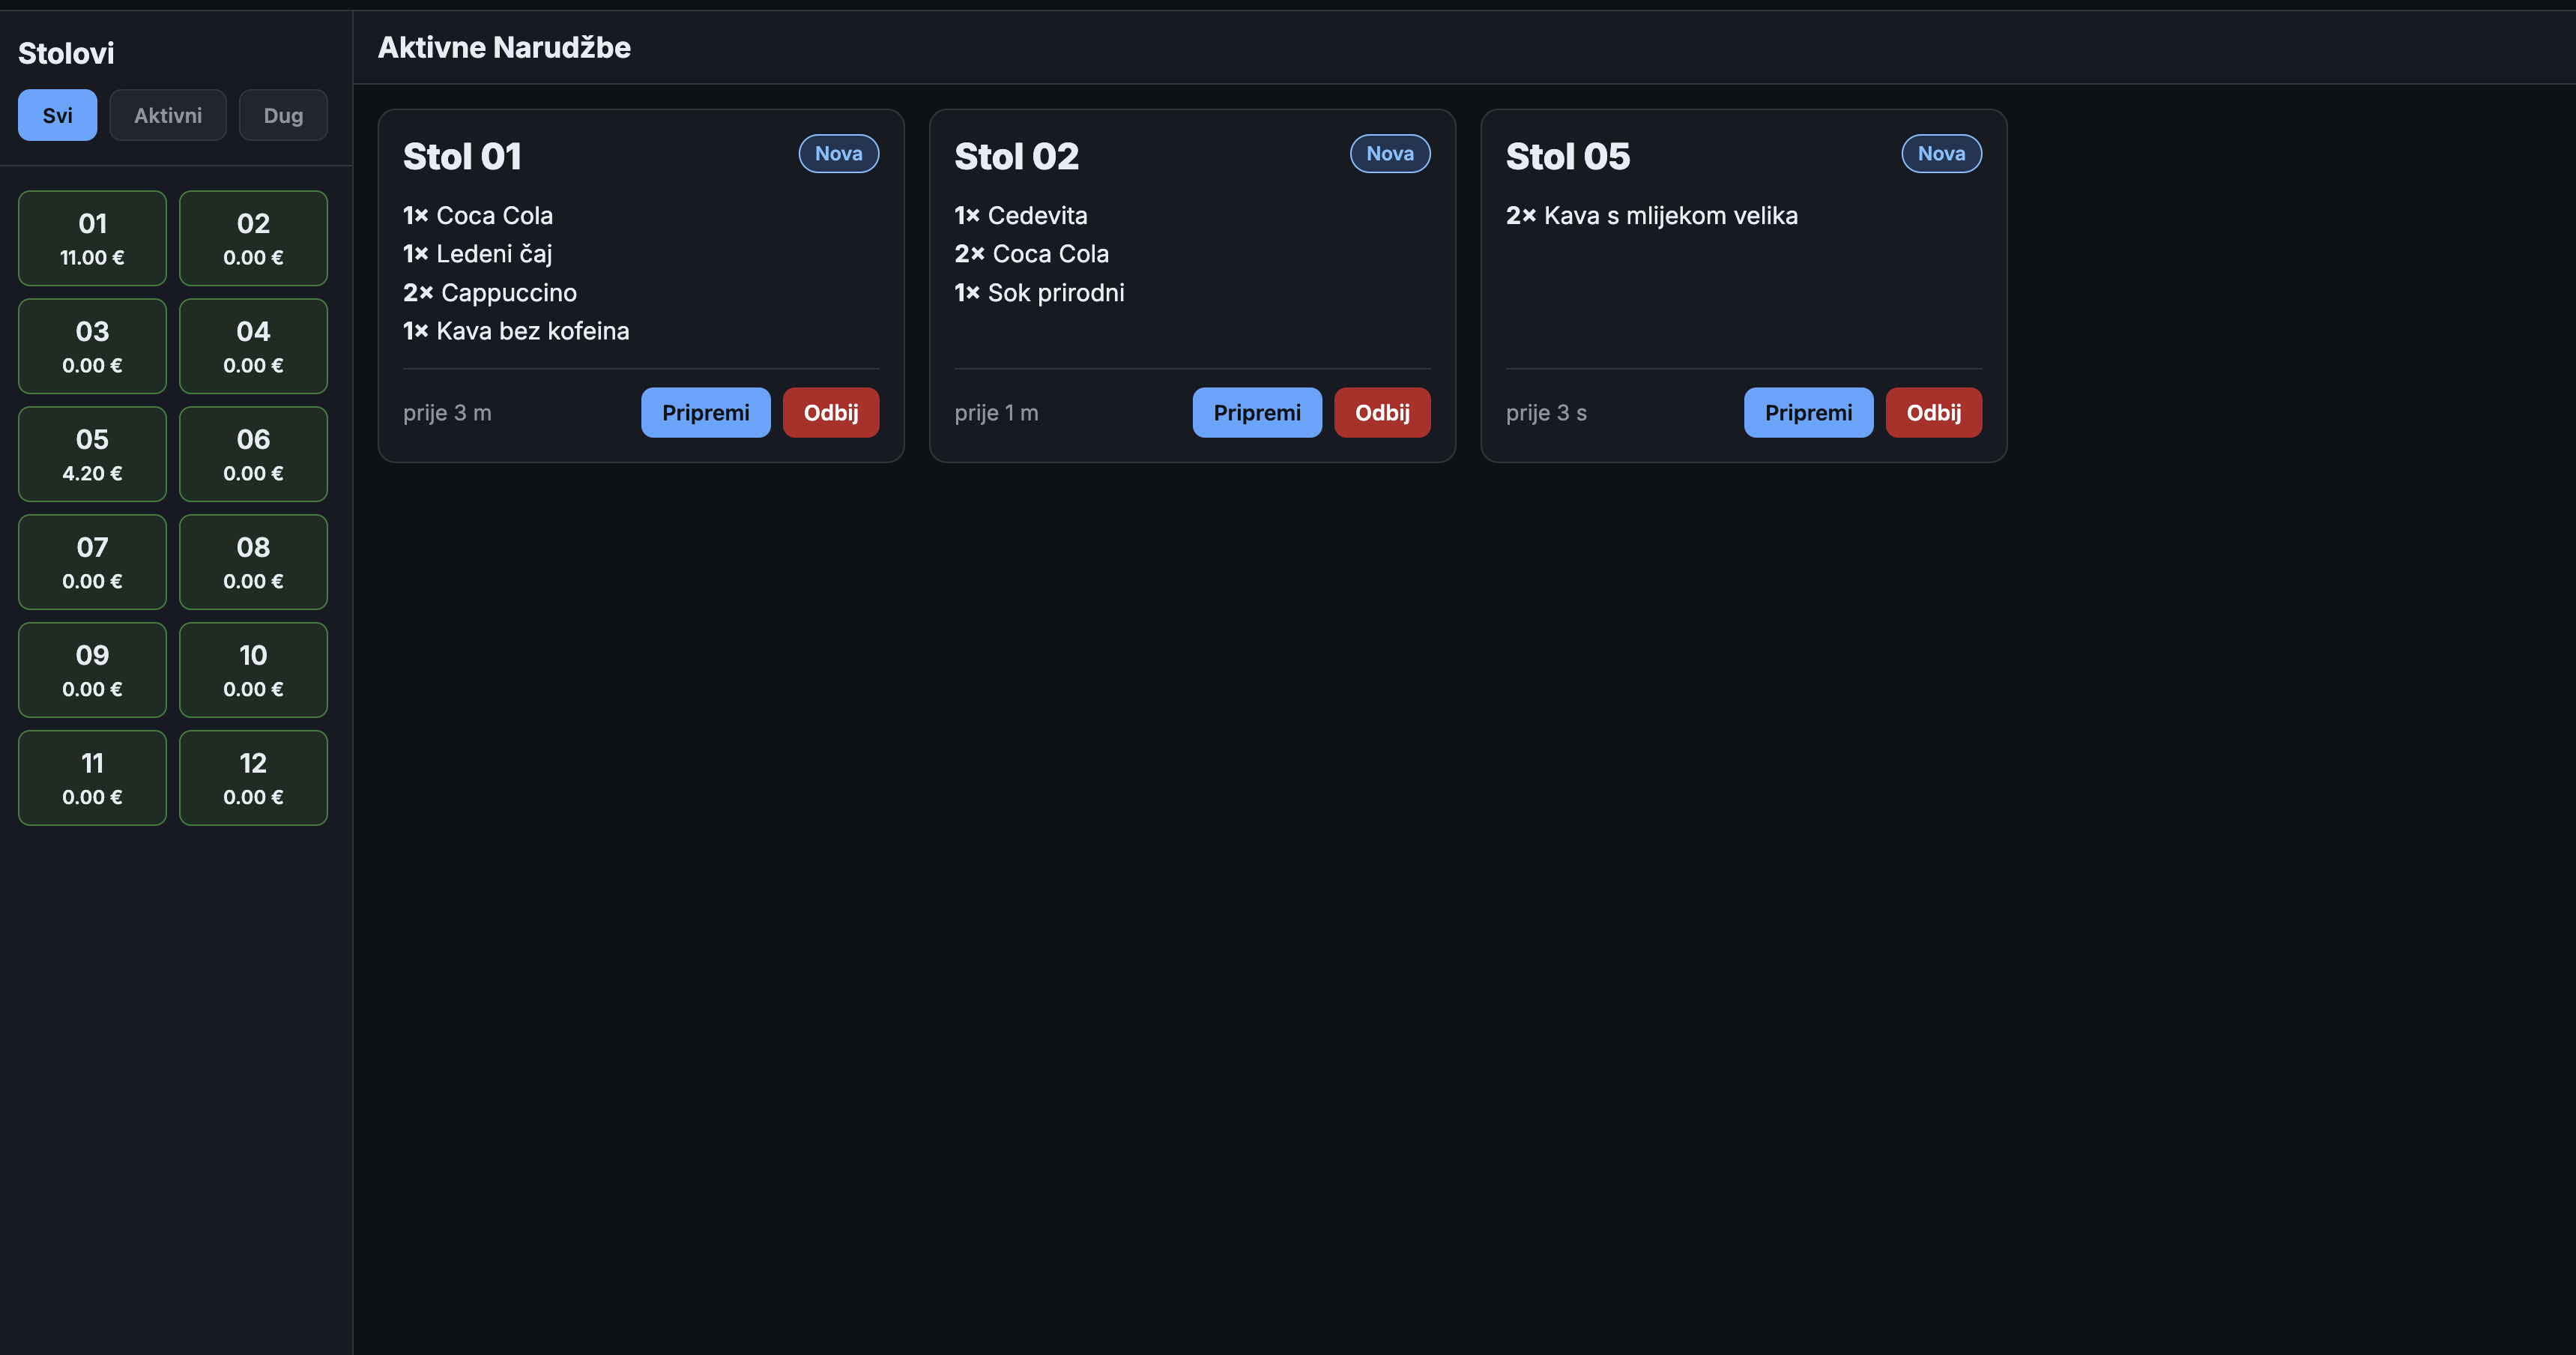Reject Stol 01 order with Odbij
Viewport: 2576px width, 1355px height.
(x=830, y=412)
